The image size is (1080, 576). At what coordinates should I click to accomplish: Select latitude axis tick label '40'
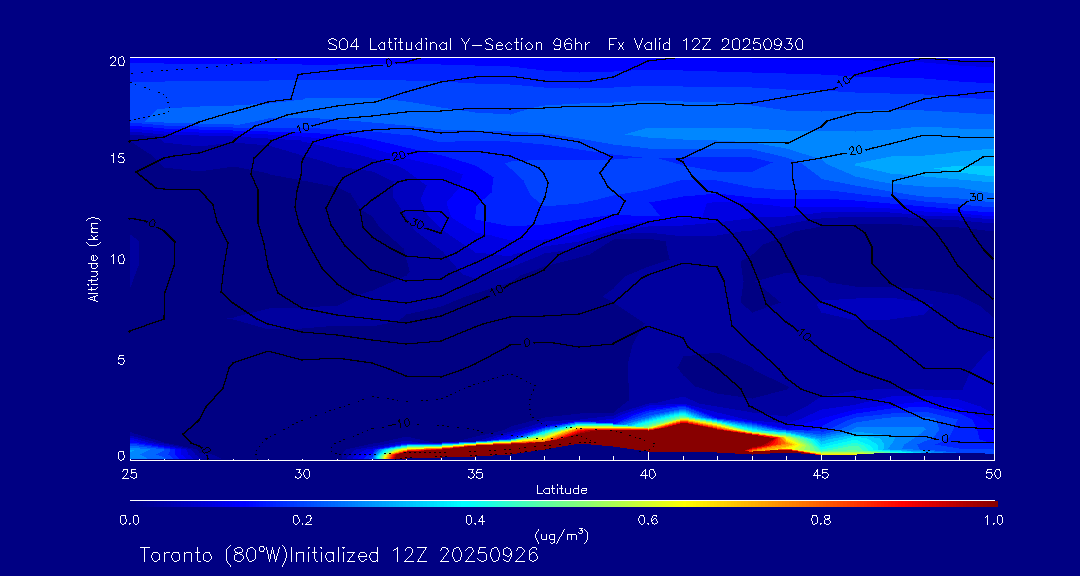point(648,473)
